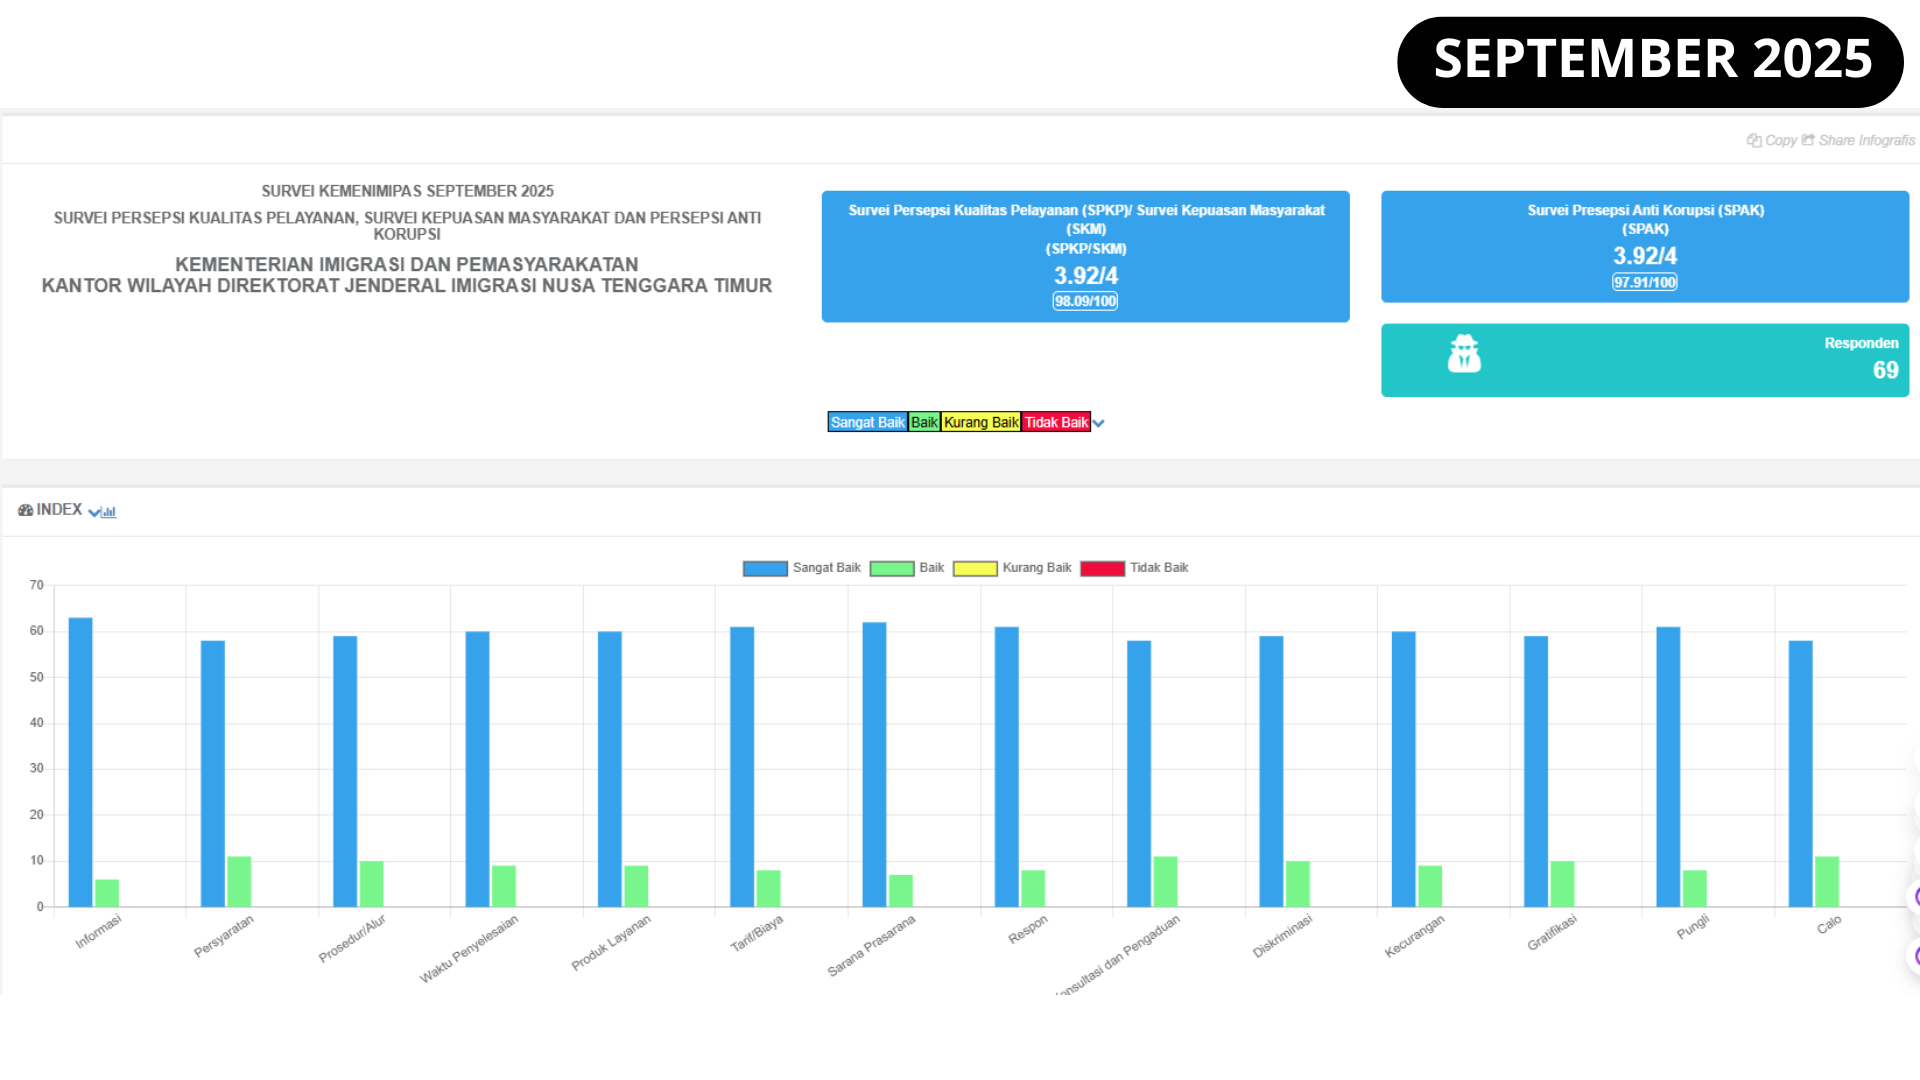
Task: Click the Calo Baik green bar
Action: 1826,882
